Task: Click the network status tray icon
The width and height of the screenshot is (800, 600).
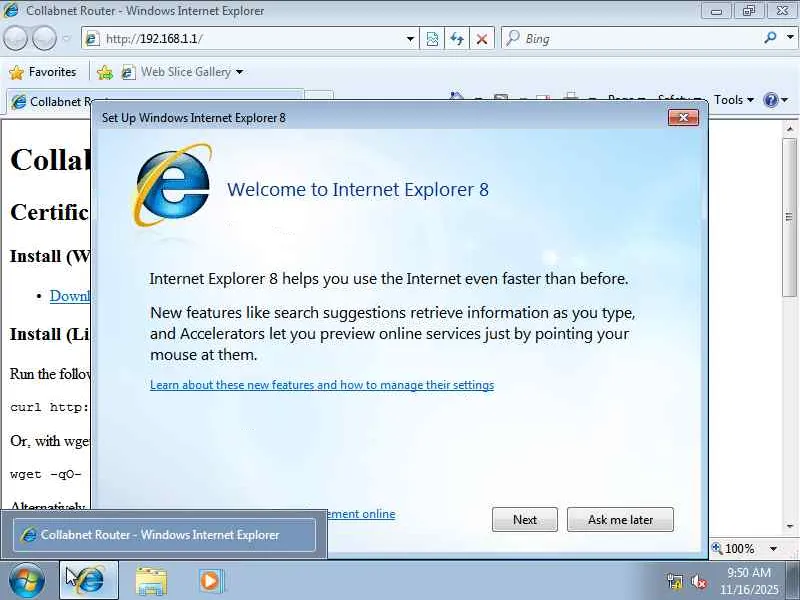Action: click(675, 581)
